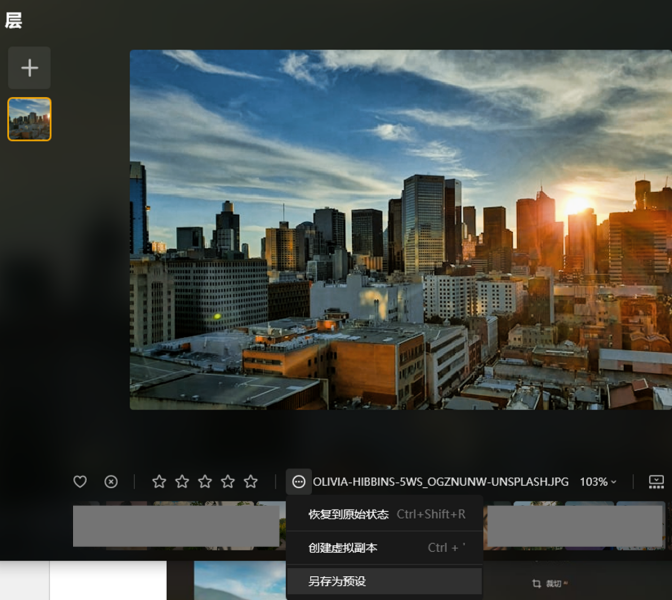Toggle the filmstrip panel icon
672x600 pixels.
(656, 482)
